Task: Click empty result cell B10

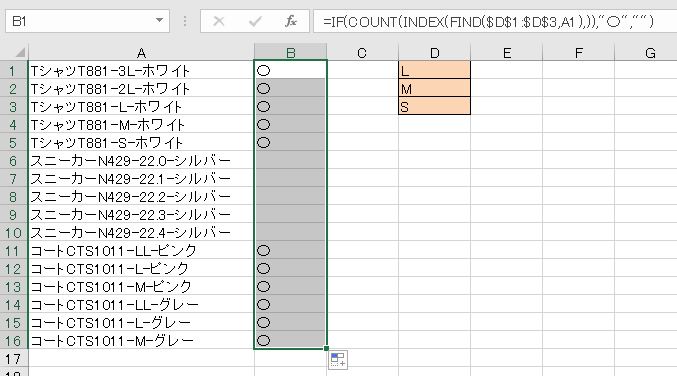Action: [291, 233]
